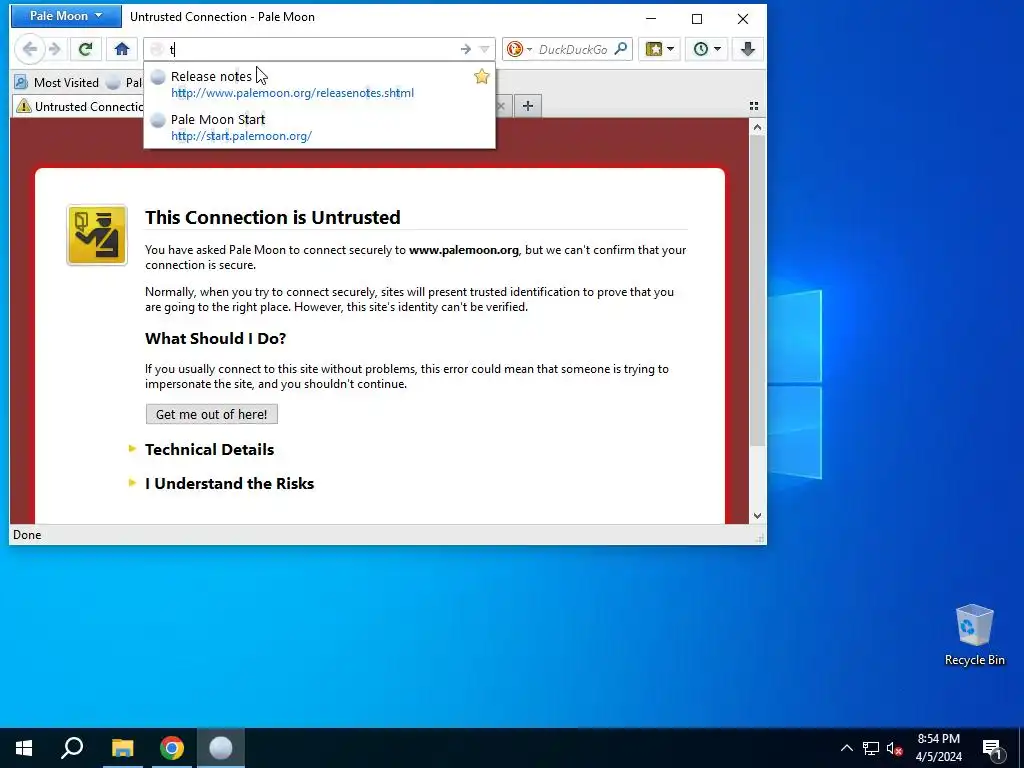Viewport: 1024px width, 768px height.
Task: Click the address bar Go arrow
Action: click(466, 49)
